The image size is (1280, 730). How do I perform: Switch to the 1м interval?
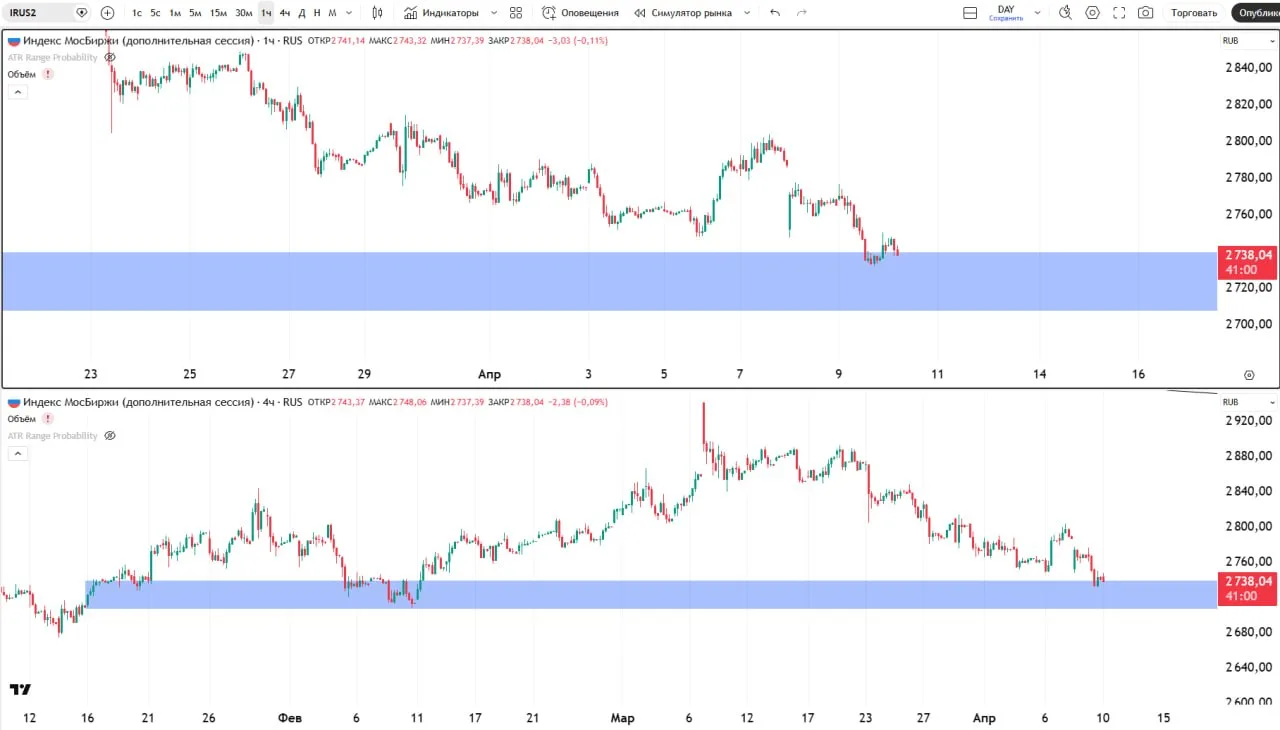175,13
